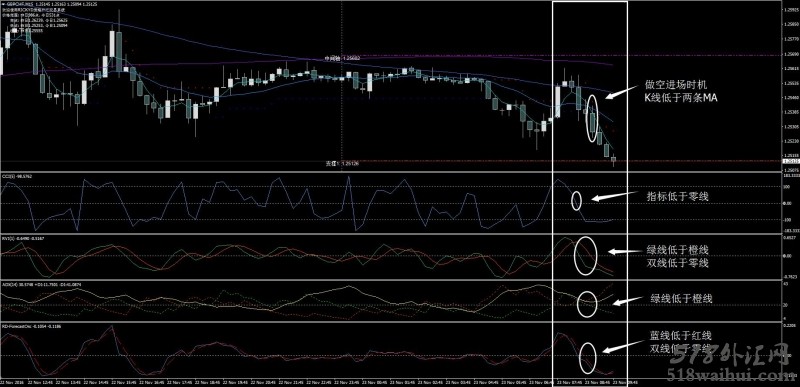Click the triangle before GBPCHF,M15 chart title
The width and height of the screenshot is (800, 387).
click(3, 4)
